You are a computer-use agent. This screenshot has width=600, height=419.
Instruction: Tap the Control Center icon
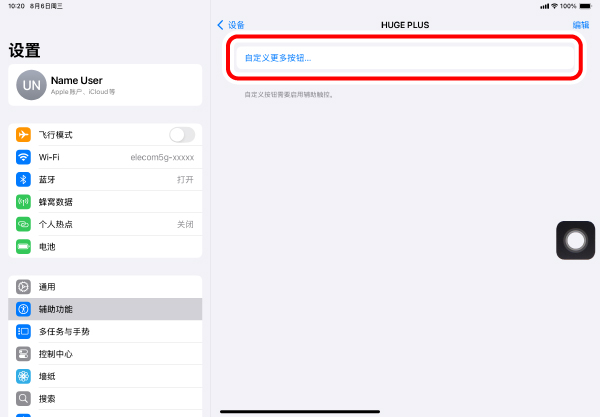24,354
